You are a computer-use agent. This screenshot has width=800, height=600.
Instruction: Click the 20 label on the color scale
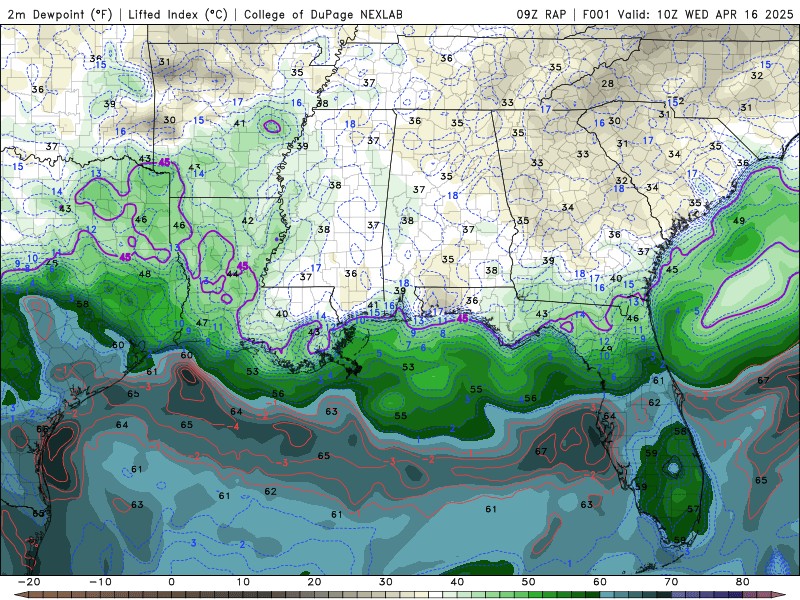coord(314,582)
